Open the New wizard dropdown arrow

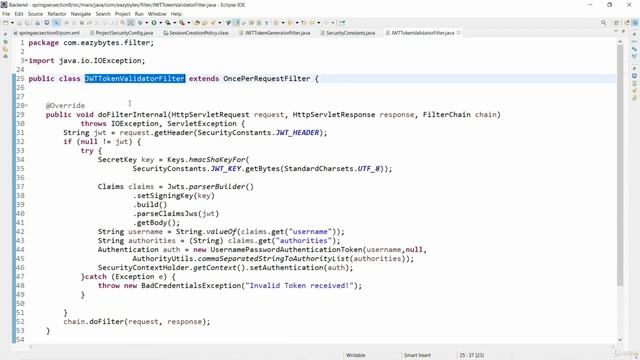(12, 23)
